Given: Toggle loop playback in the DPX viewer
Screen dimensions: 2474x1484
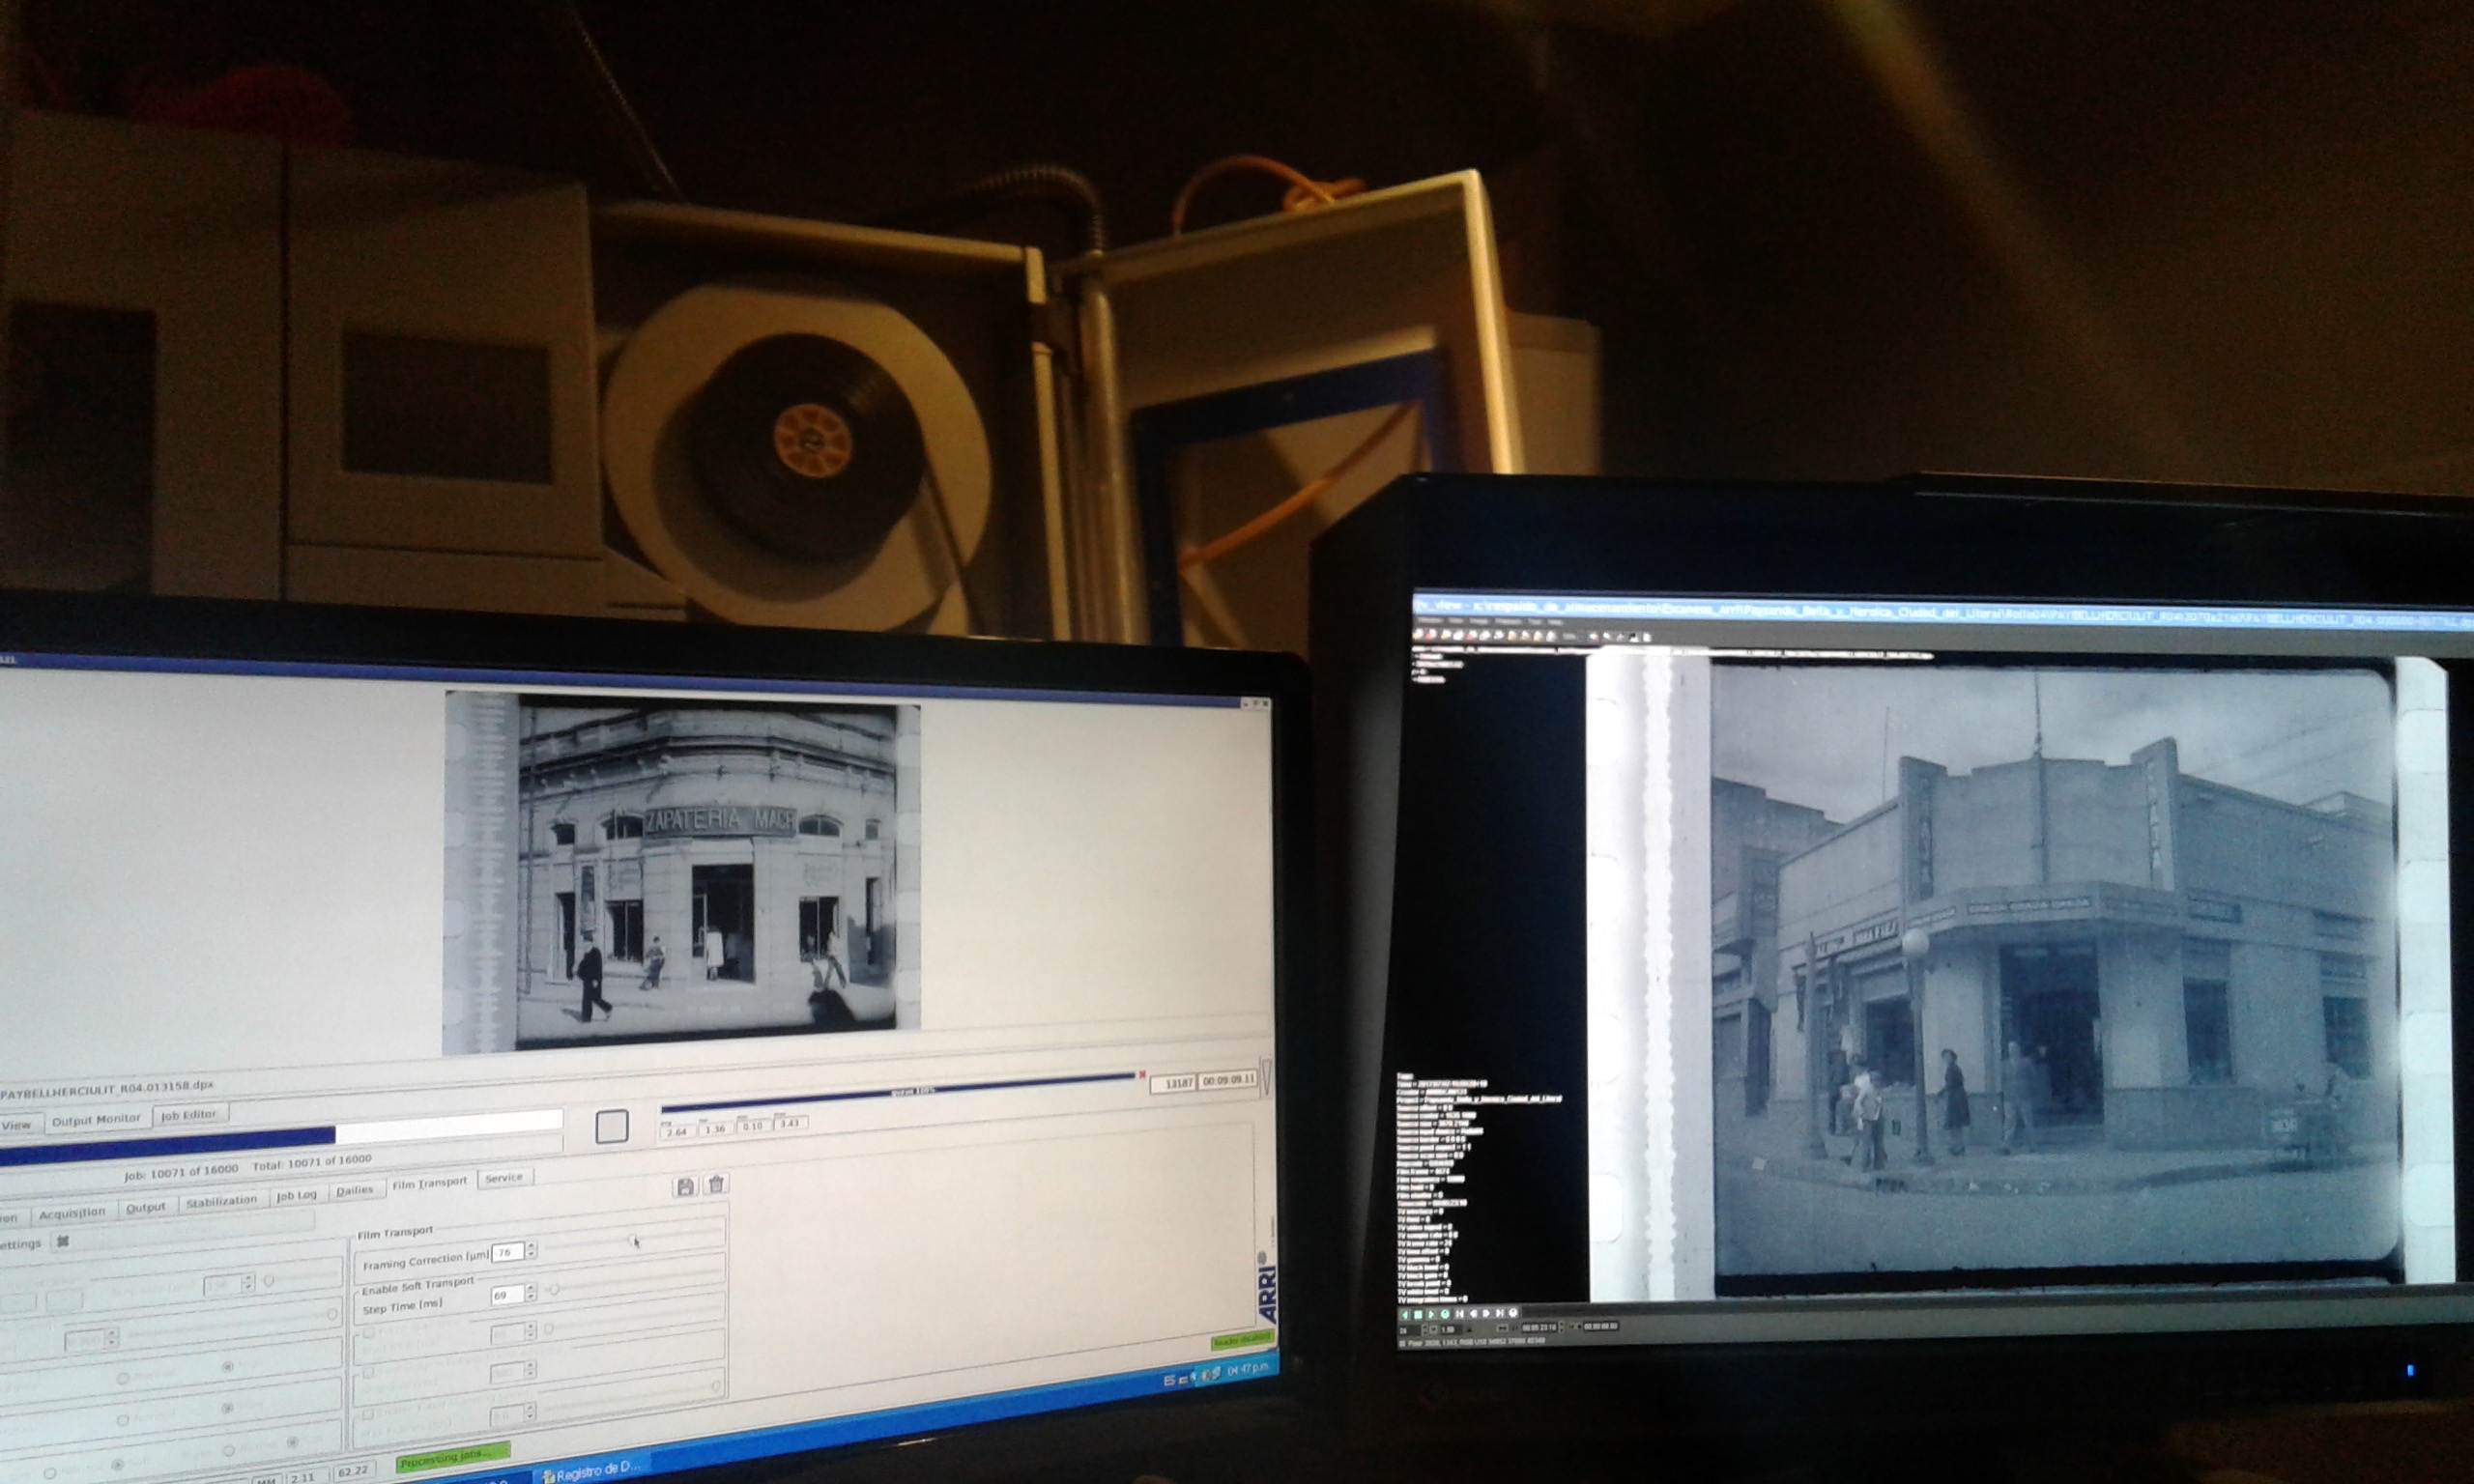Looking at the screenshot, I should (x=1445, y=1314).
